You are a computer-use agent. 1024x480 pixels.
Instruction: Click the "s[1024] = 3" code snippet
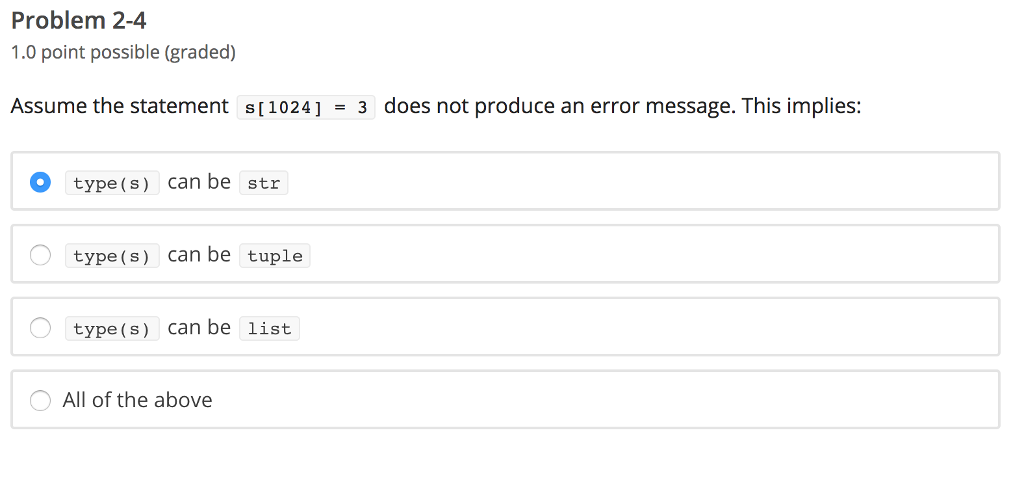pyautogui.click(x=306, y=107)
